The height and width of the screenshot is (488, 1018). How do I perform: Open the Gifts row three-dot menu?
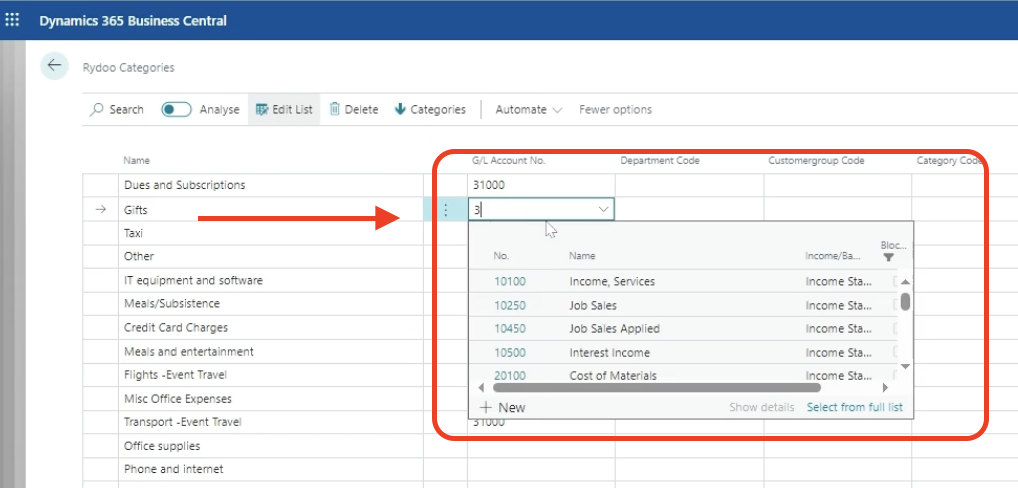(445, 210)
